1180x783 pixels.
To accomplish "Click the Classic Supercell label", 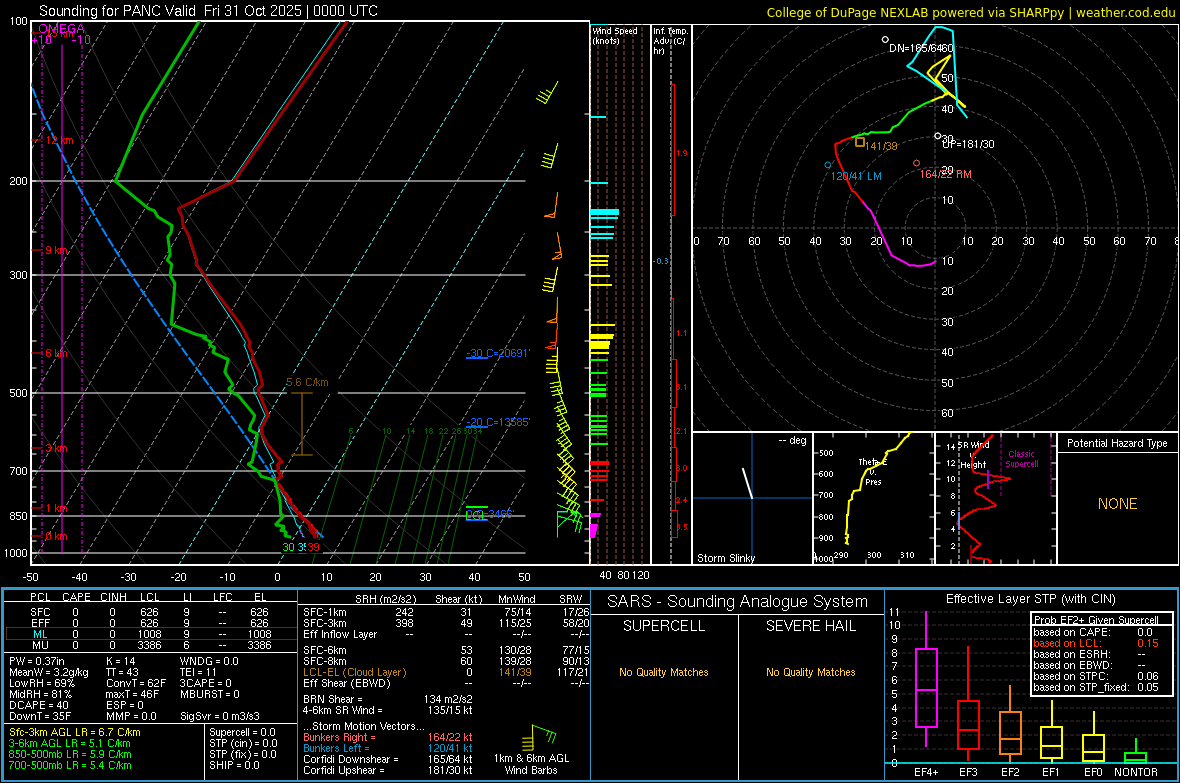I will pyautogui.click(x=1021, y=459).
